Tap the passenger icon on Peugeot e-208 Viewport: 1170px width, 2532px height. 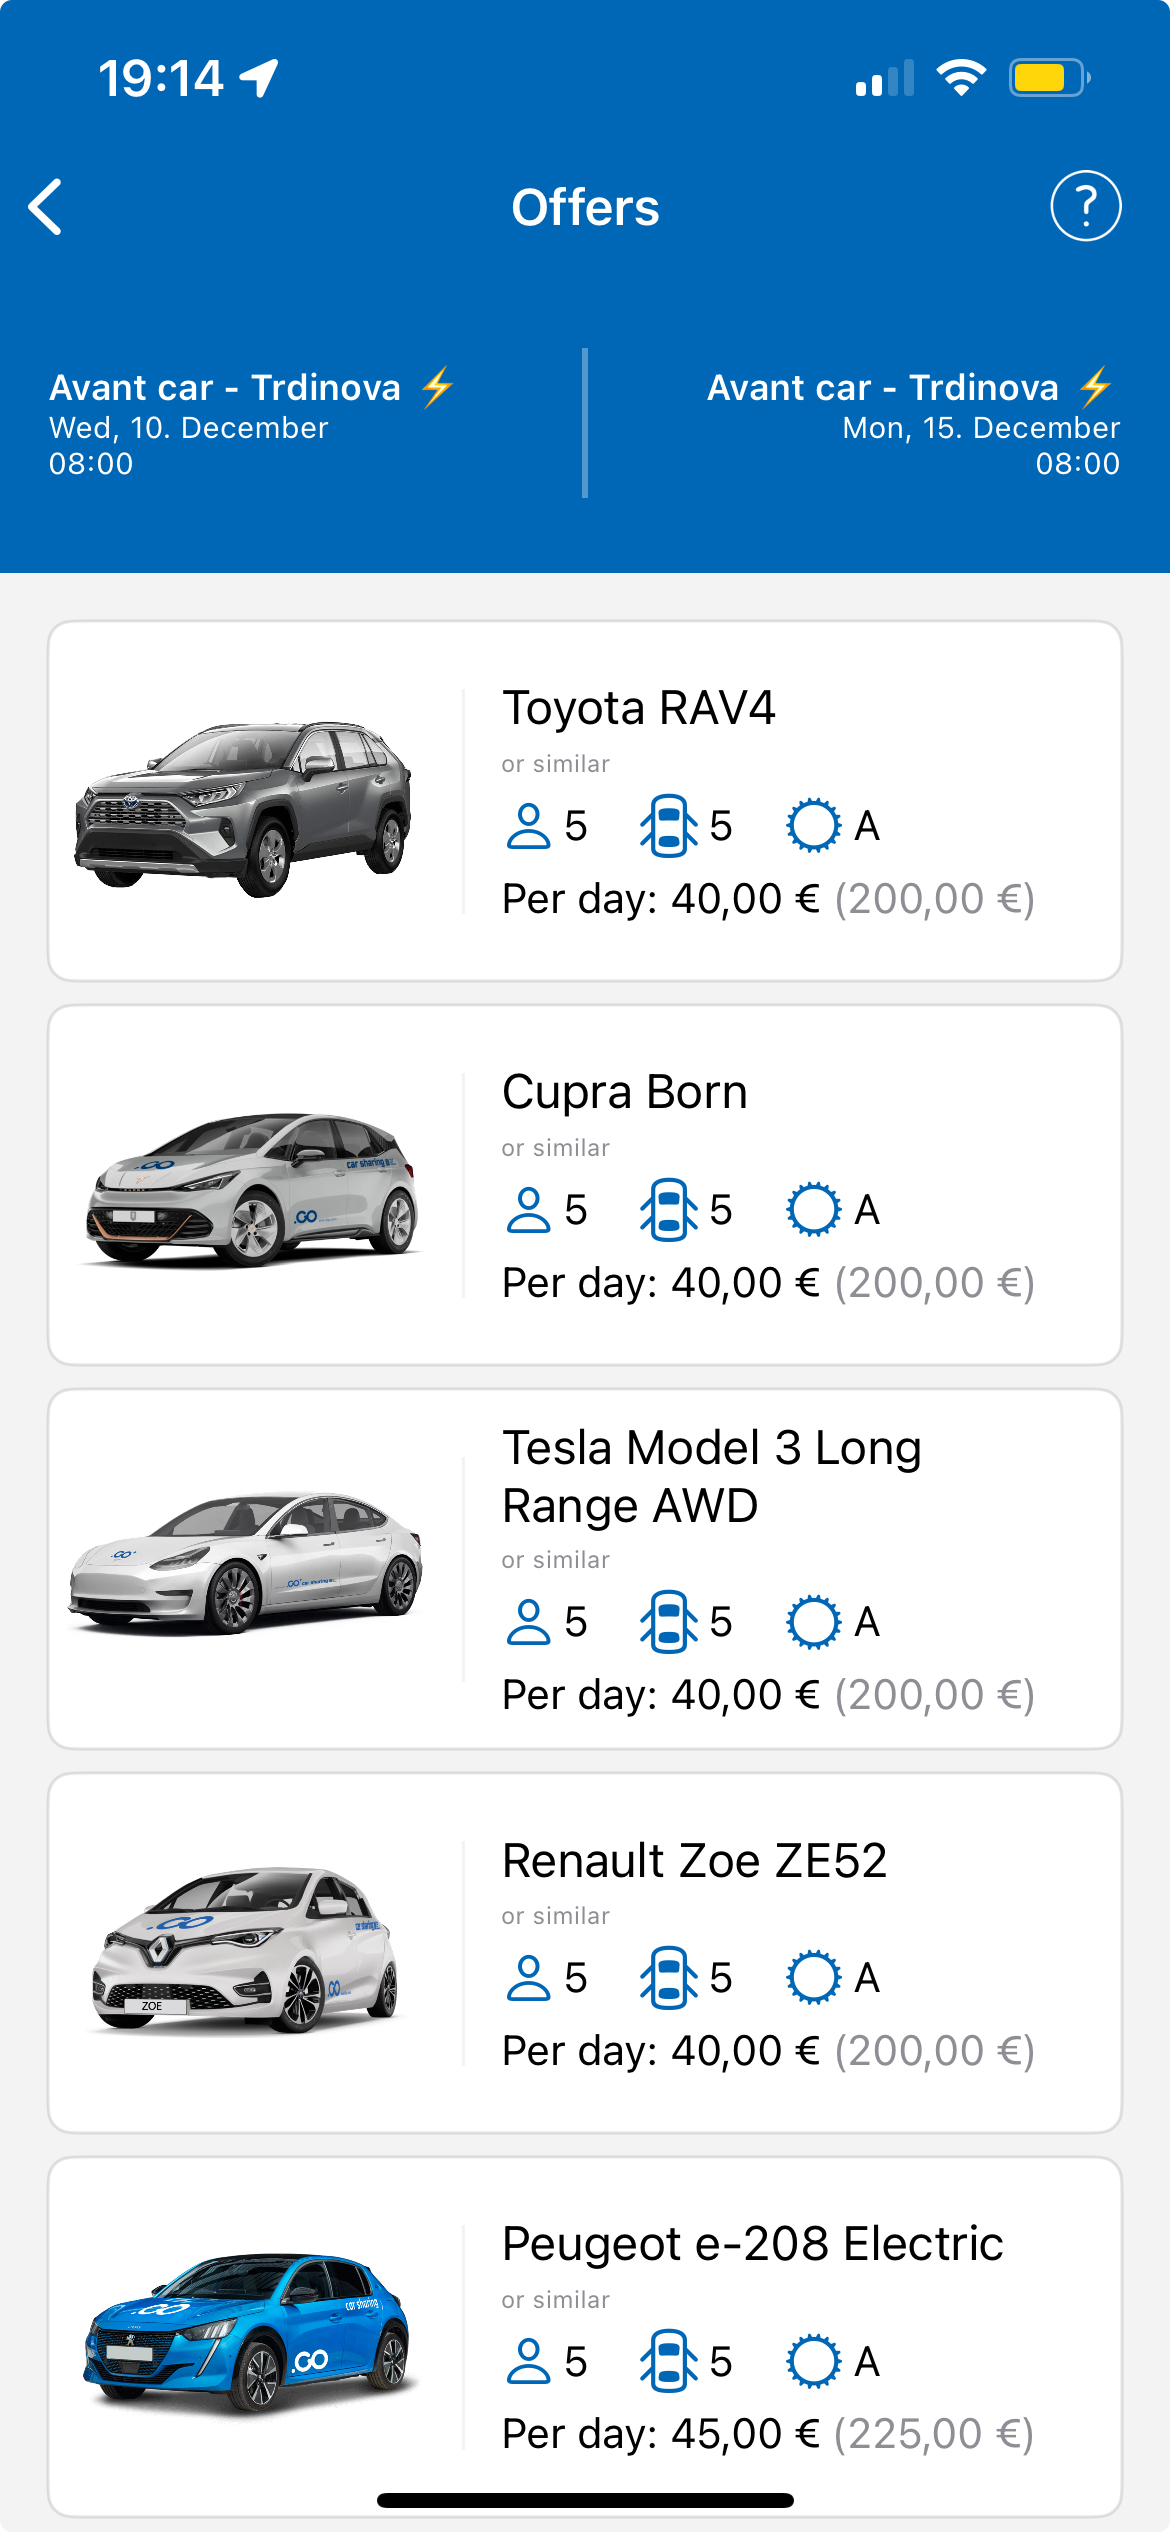pyautogui.click(x=528, y=2362)
